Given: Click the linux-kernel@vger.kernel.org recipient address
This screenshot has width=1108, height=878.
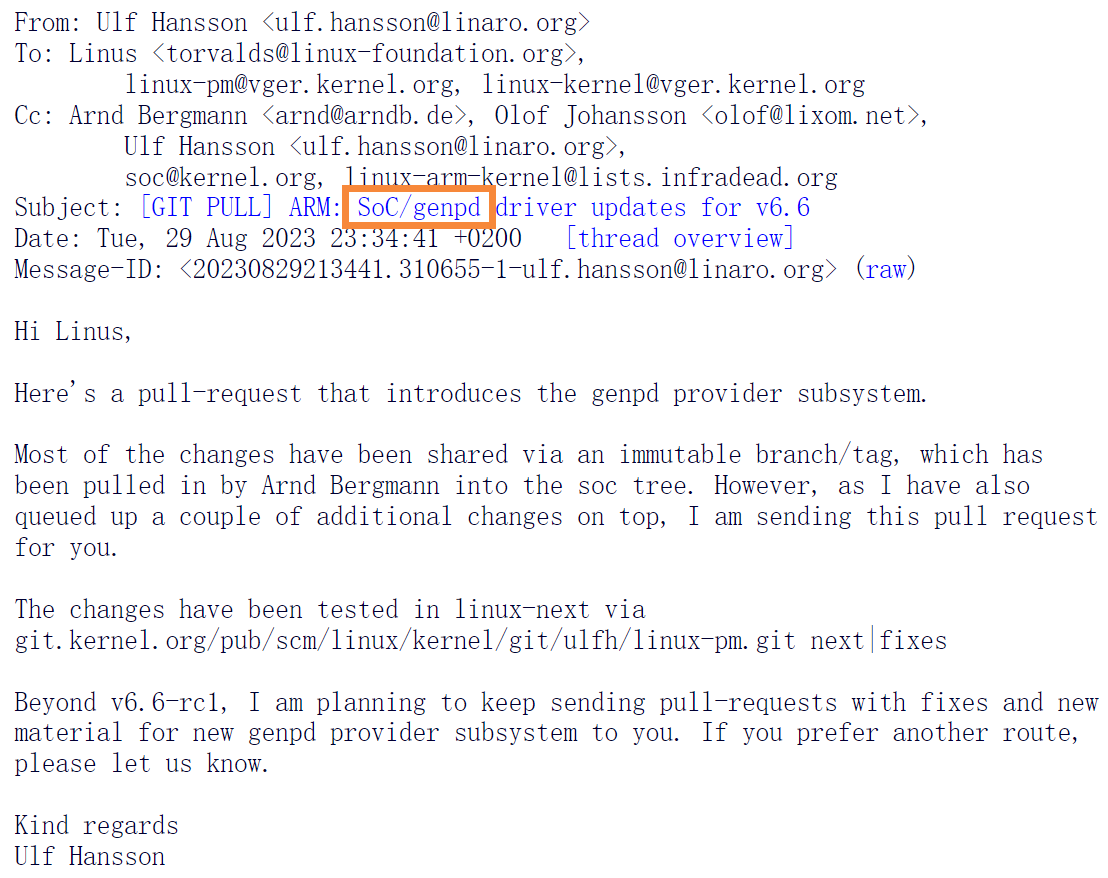Looking at the screenshot, I should pyautogui.click(x=673, y=85).
